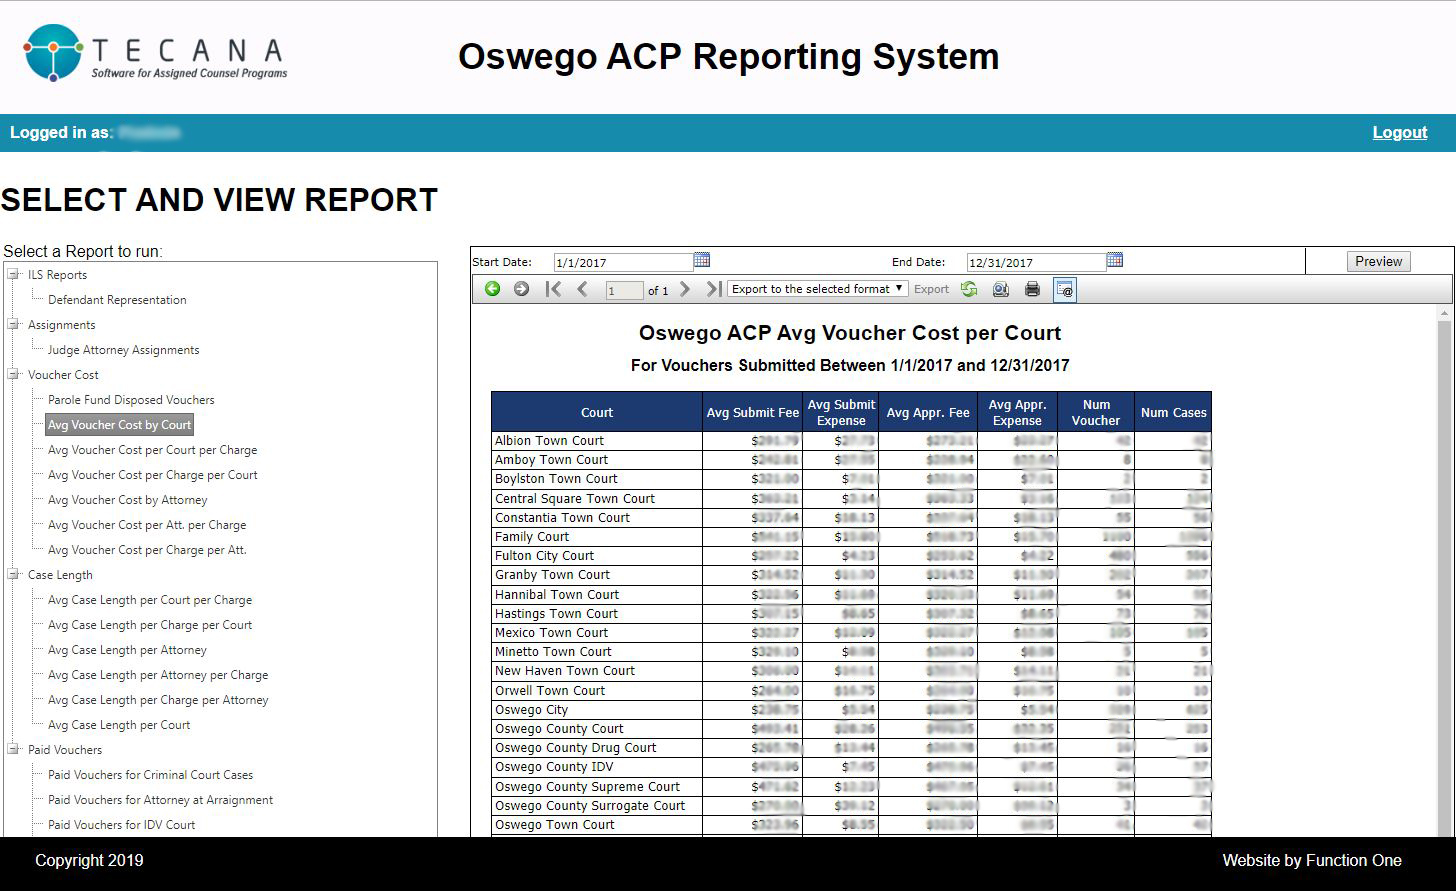Select Judge Attorney Assignments report
Image resolution: width=1456 pixels, height=891 pixels.
(123, 349)
